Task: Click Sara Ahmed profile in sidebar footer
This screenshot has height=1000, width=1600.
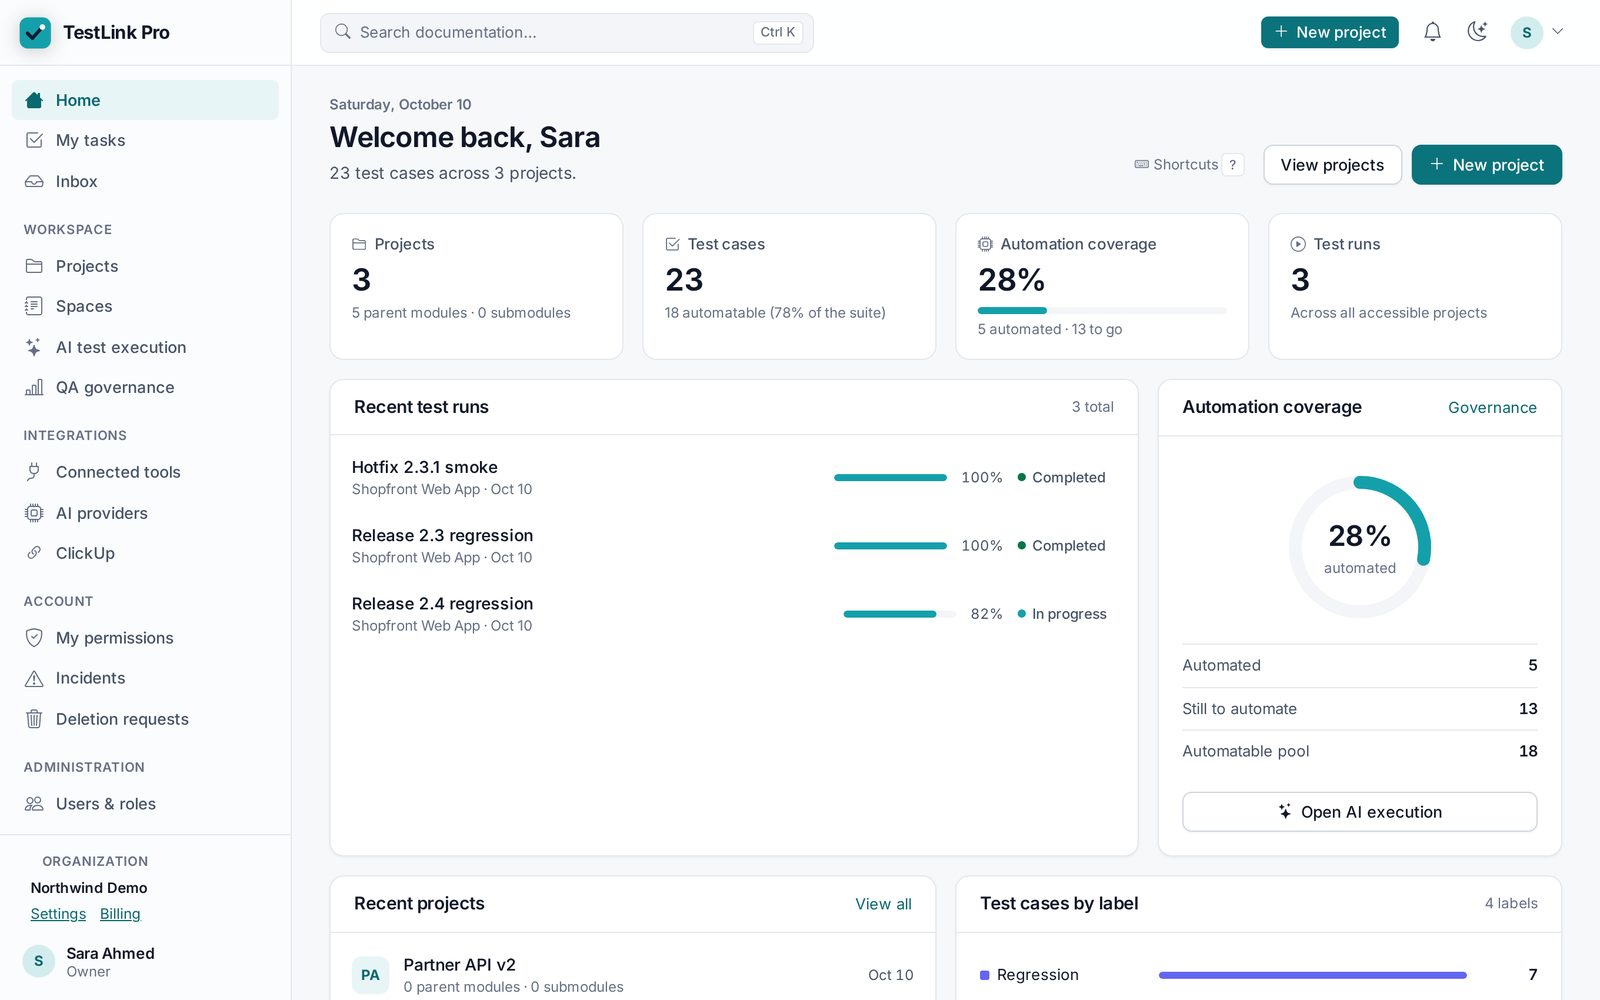Action: 145,962
